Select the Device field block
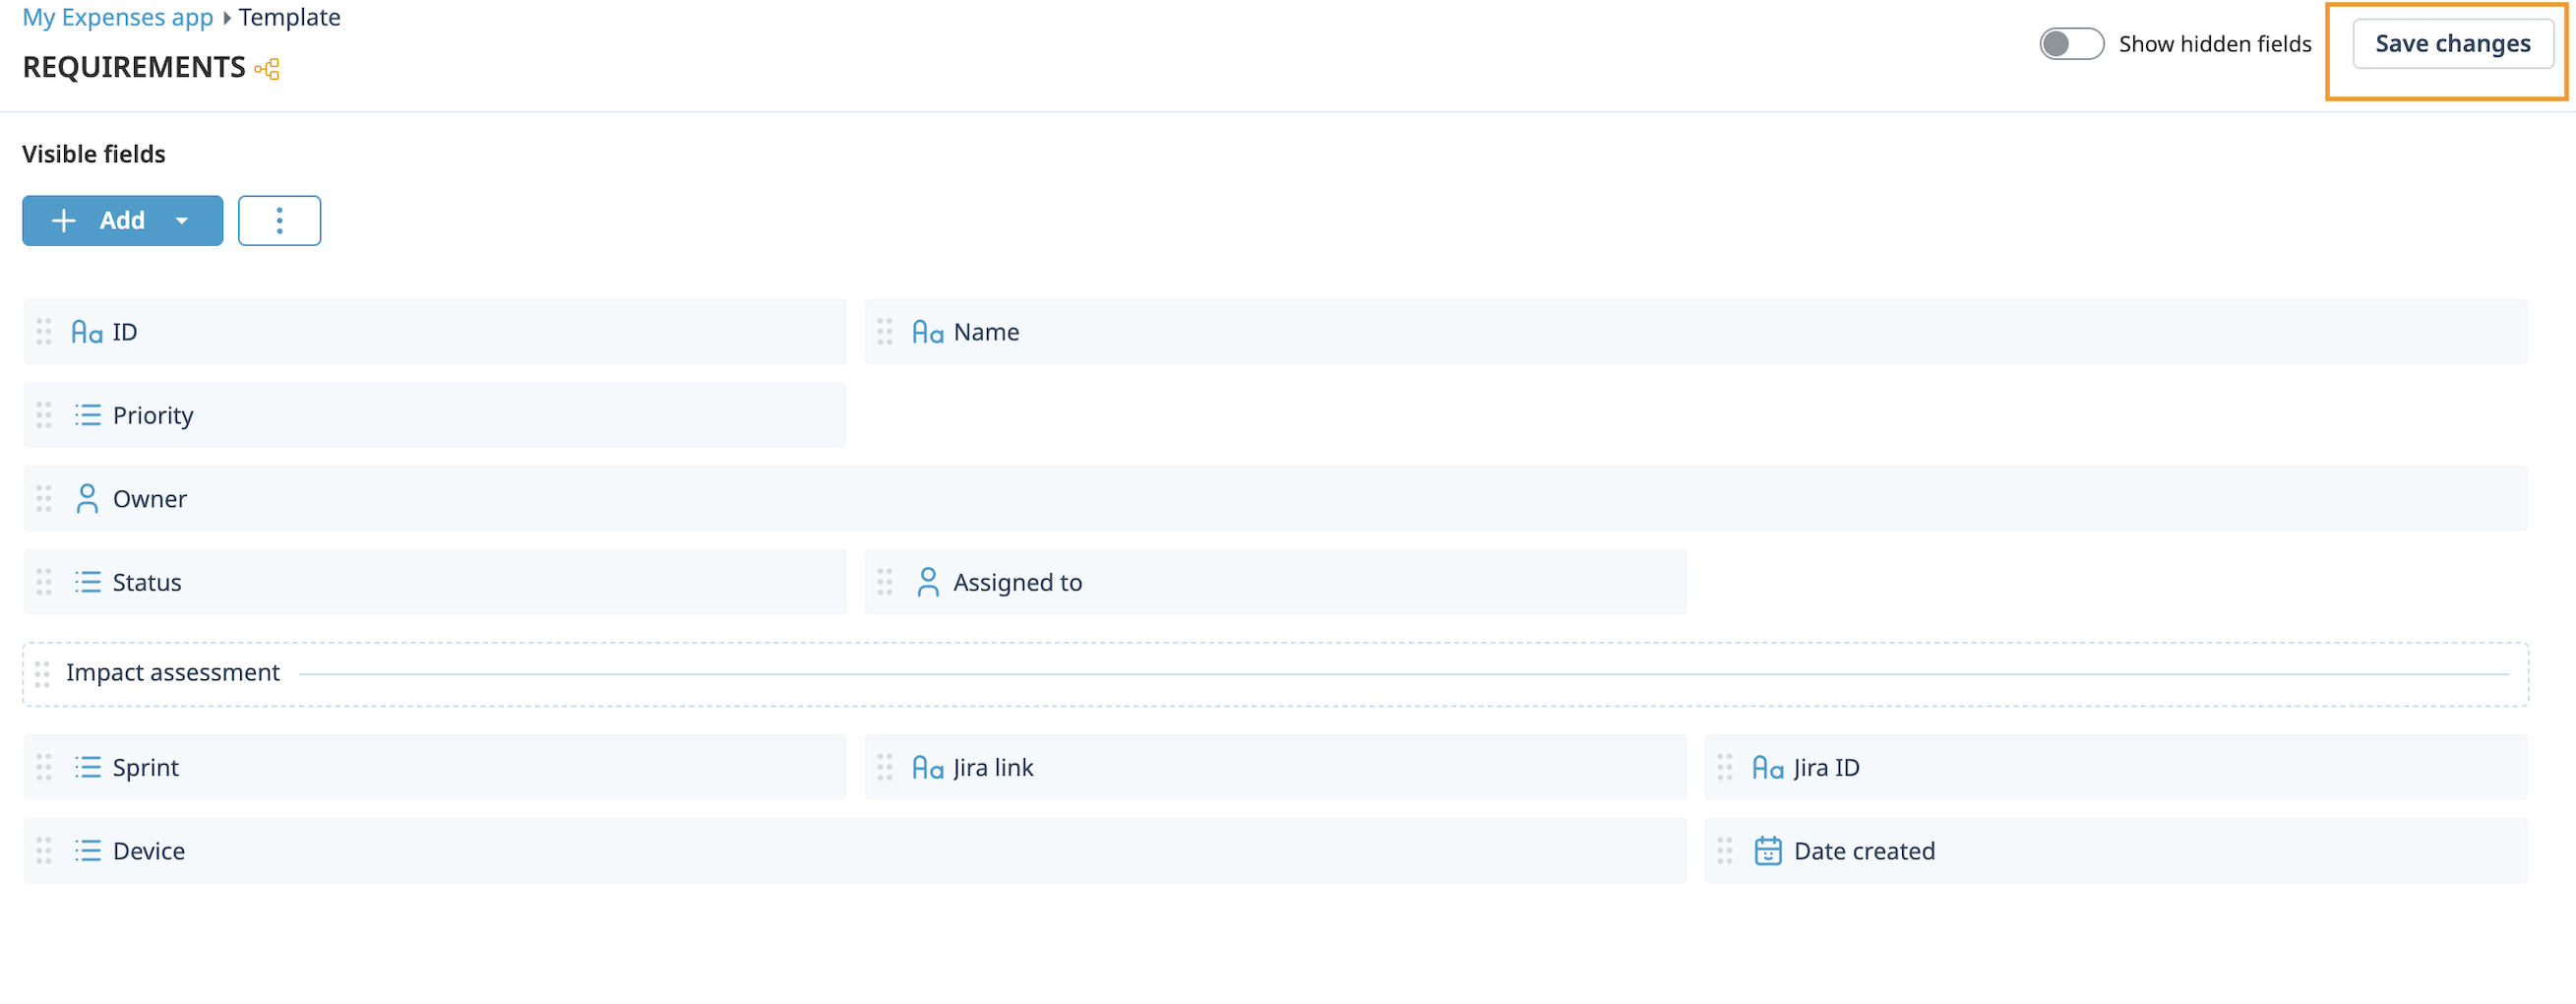2576x1004 pixels. tap(854, 851)
